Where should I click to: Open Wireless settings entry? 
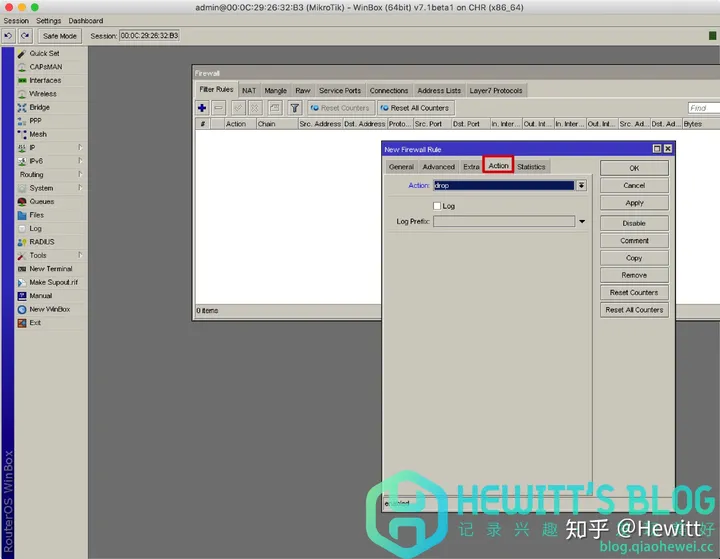click(43, 94)
